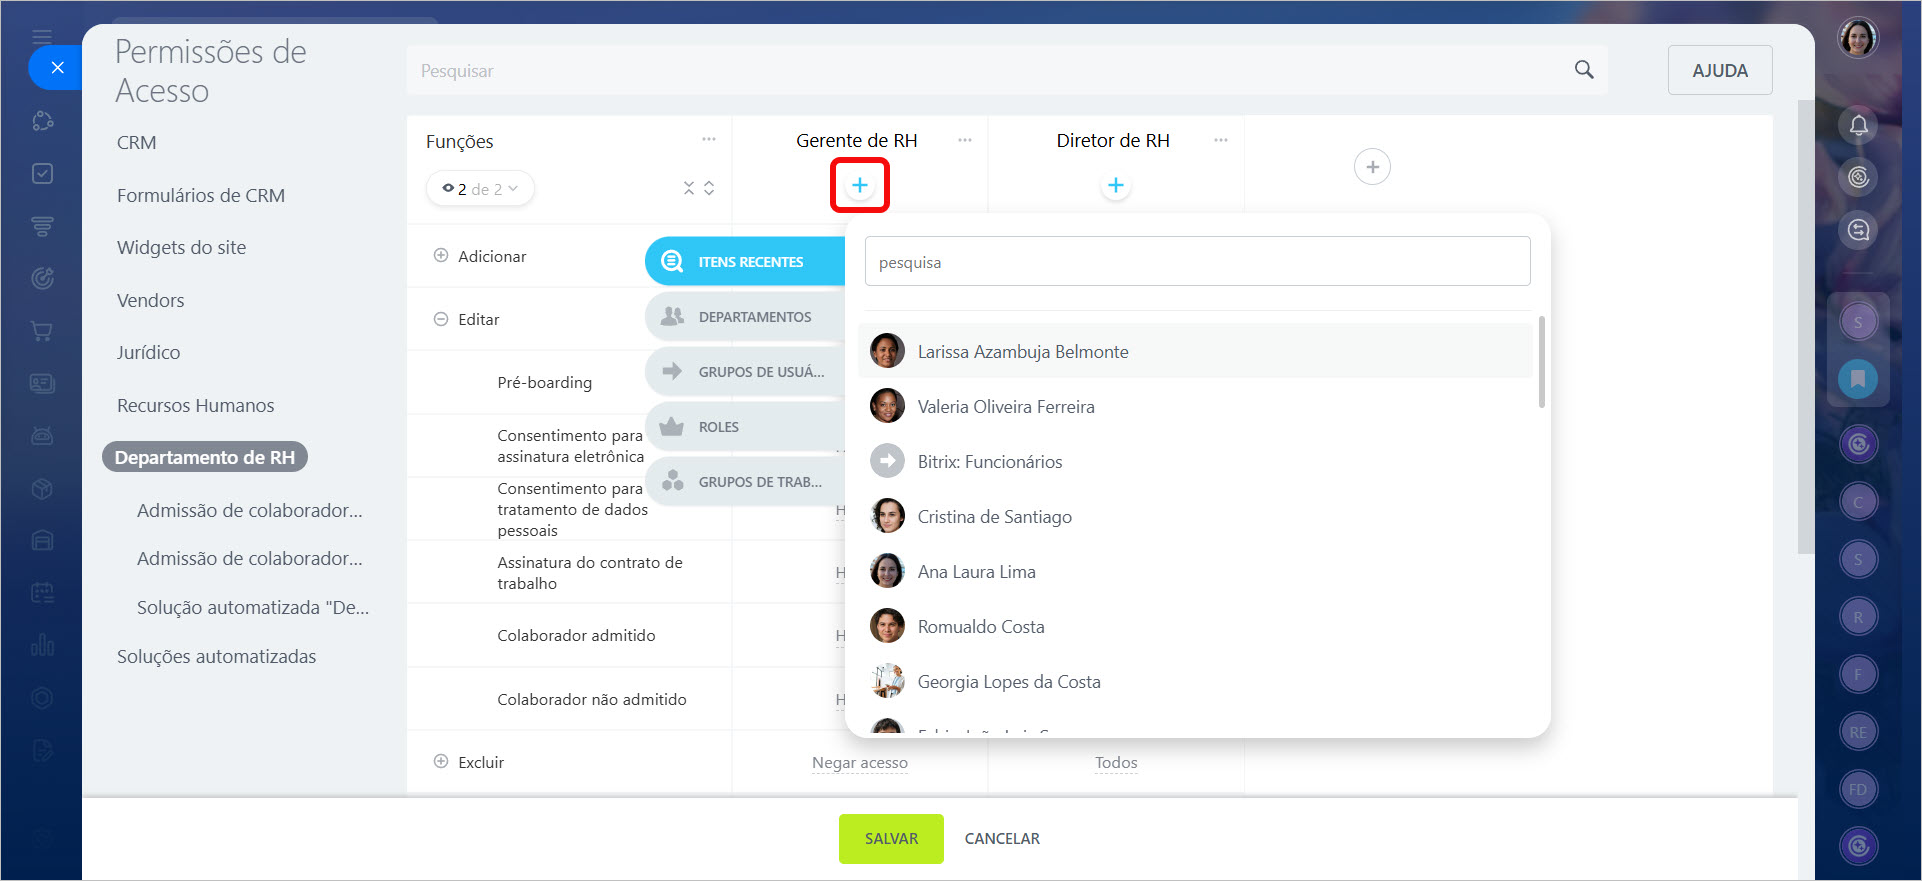
Task: Switch to Roles tab
Action: coord(745,426)
